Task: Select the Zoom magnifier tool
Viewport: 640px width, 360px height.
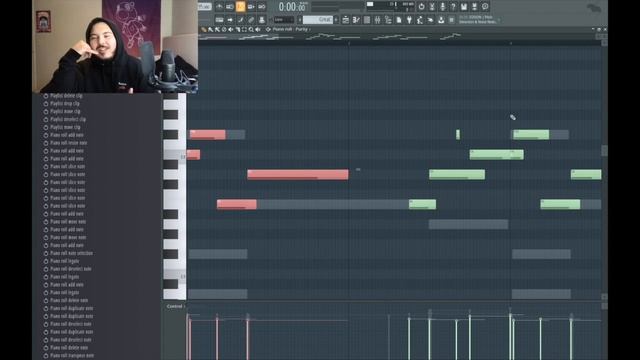Action: pyautogui.click(x=251, y=29)
